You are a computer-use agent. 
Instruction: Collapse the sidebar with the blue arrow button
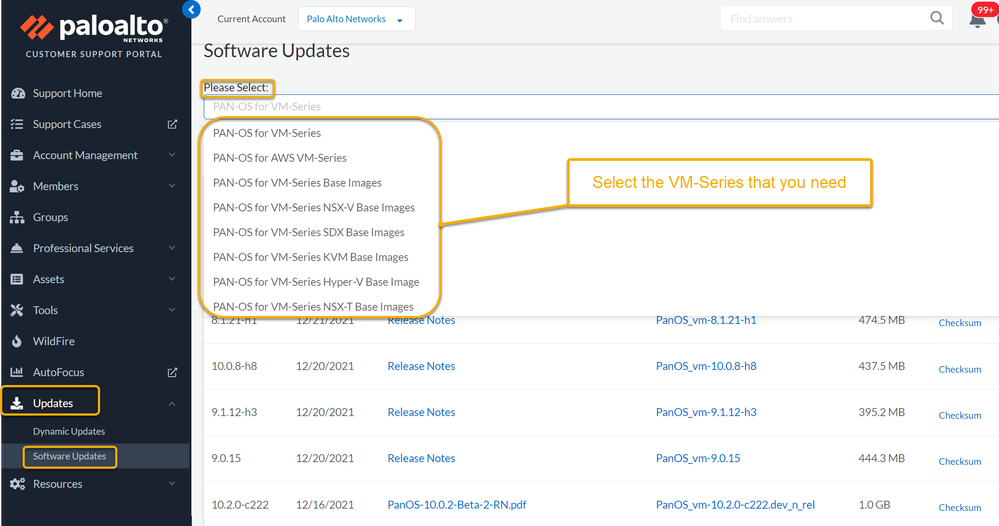pyautogui.click(x=191, y=10)
